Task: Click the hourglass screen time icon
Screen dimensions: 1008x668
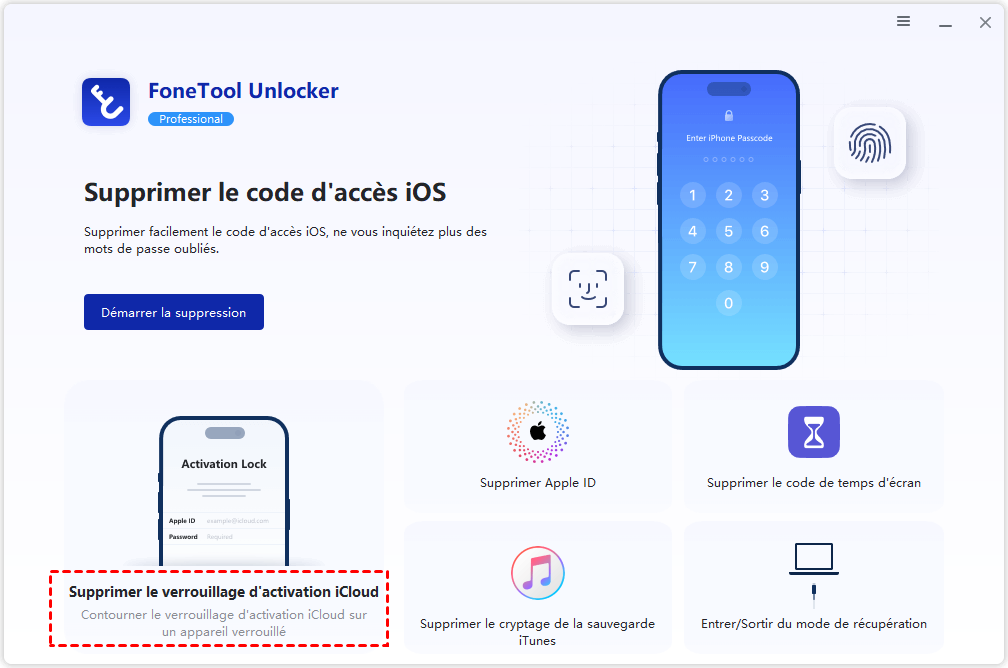Action: pyautogui.click(x=814, y=432)
